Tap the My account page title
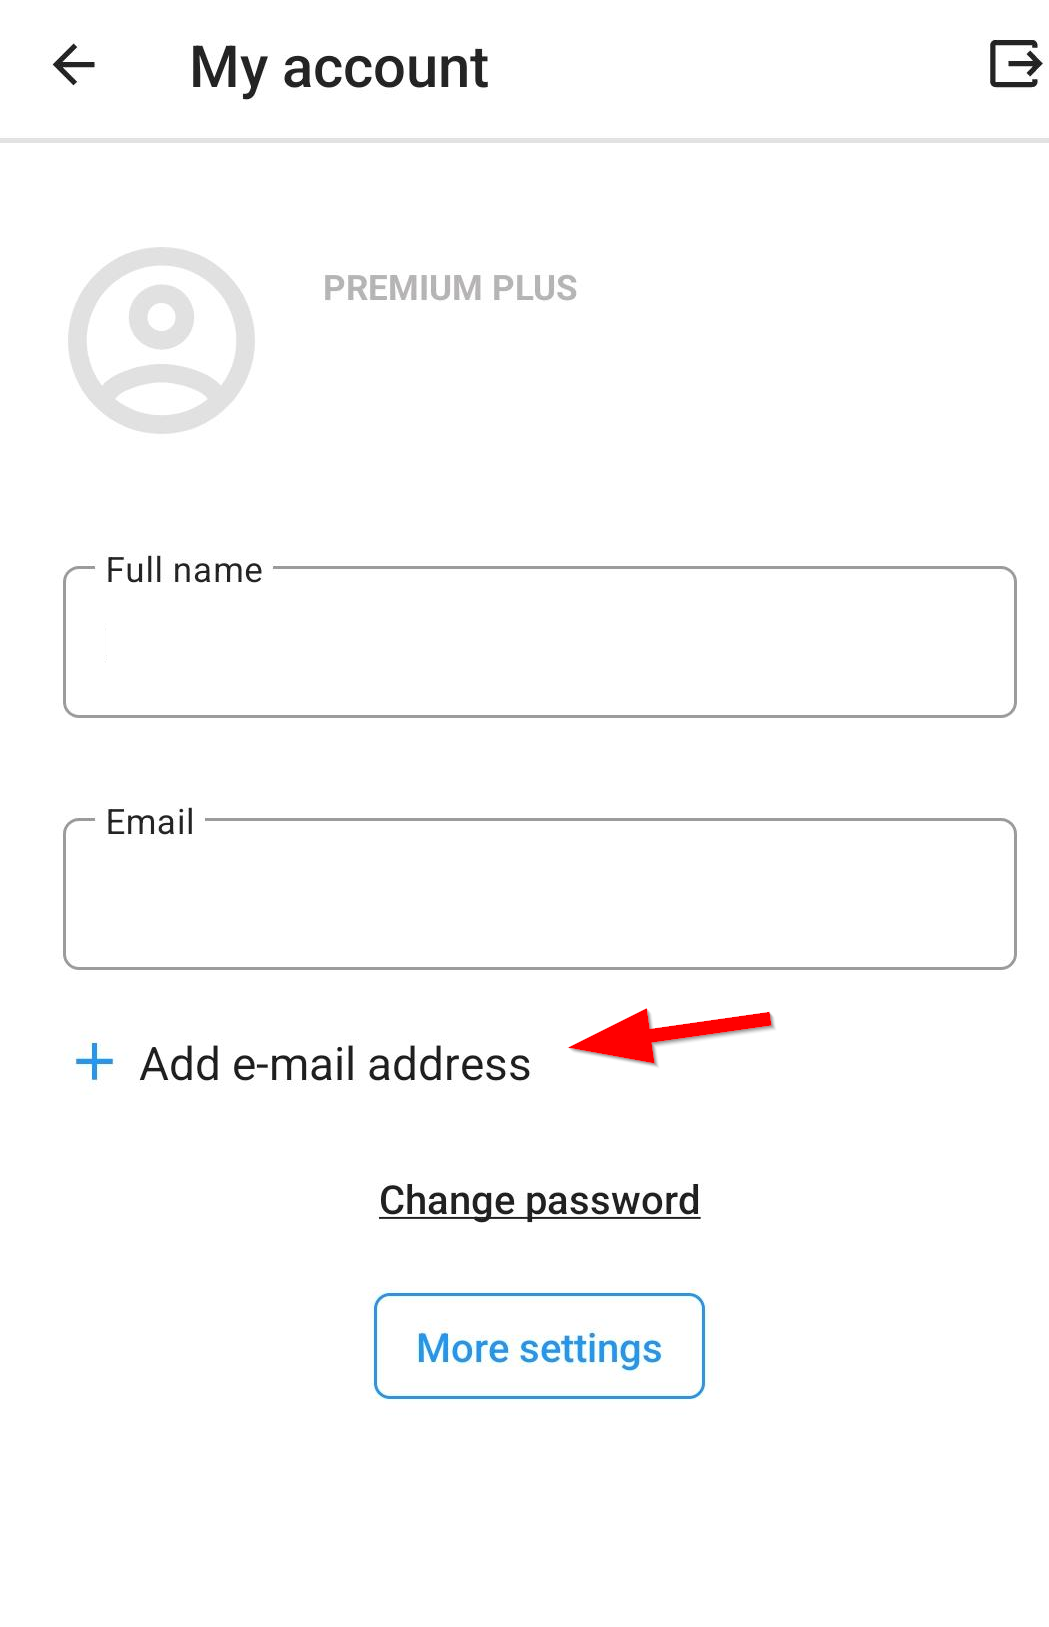Image resolution: width=1049 pixels, height=1627 pixels. [x=339, y=68]
